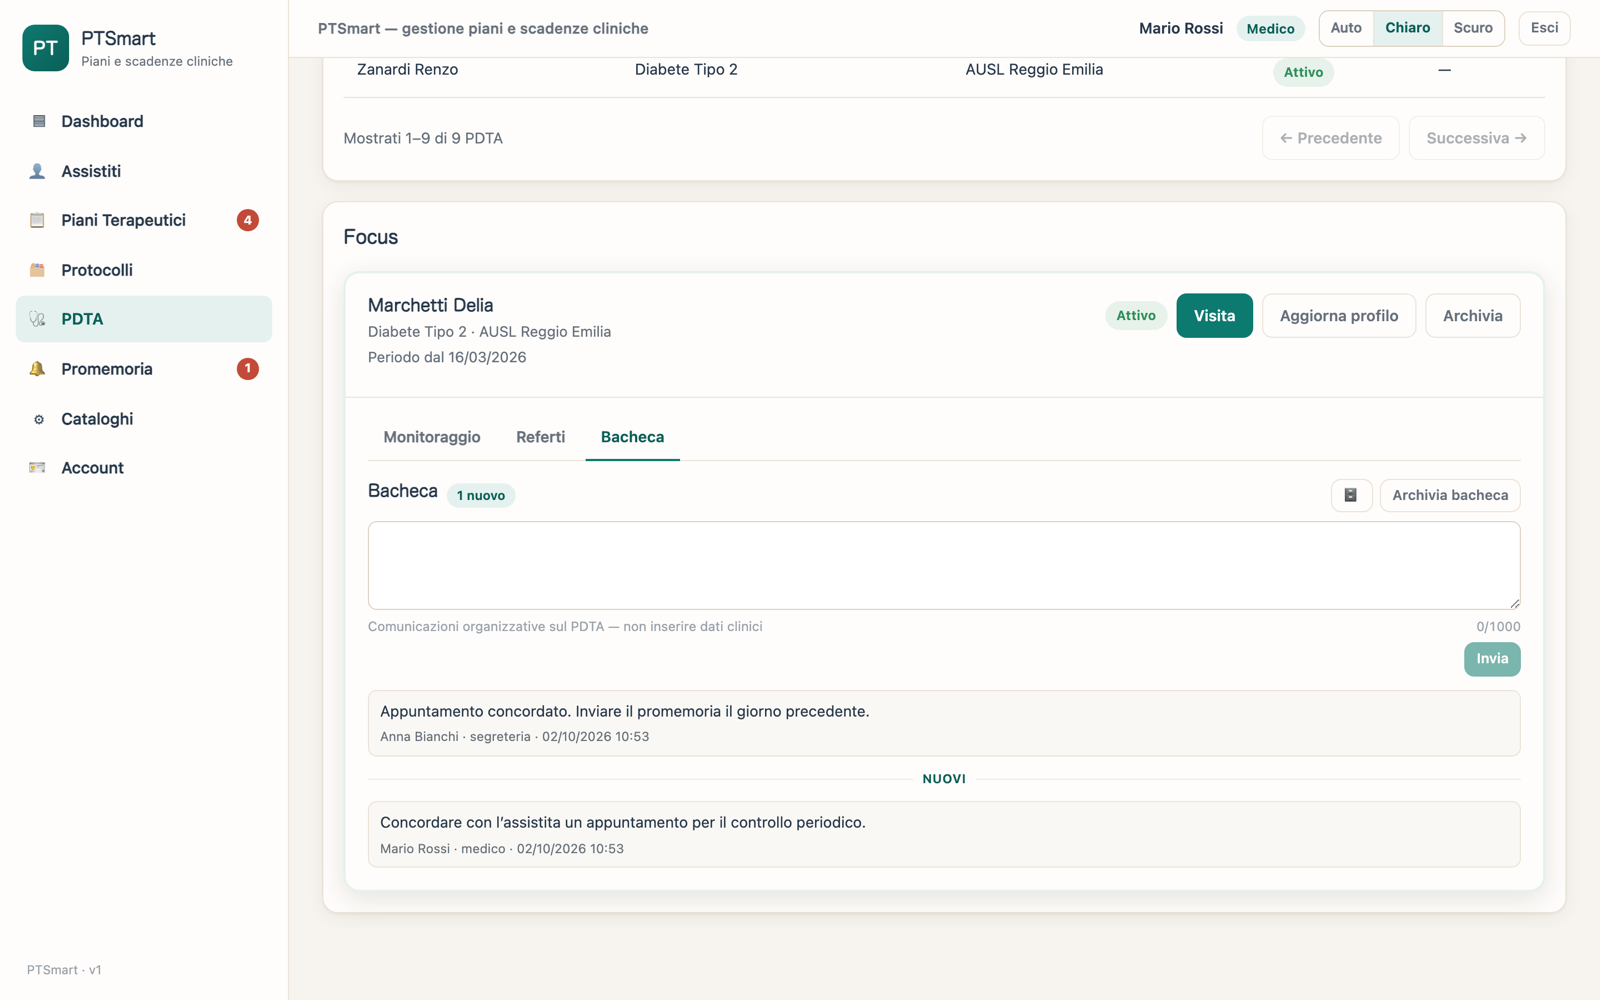Click the Archivia button in the Focus header
Viewport: 1600px width, 1000px height.
[x=1473, y=316]
